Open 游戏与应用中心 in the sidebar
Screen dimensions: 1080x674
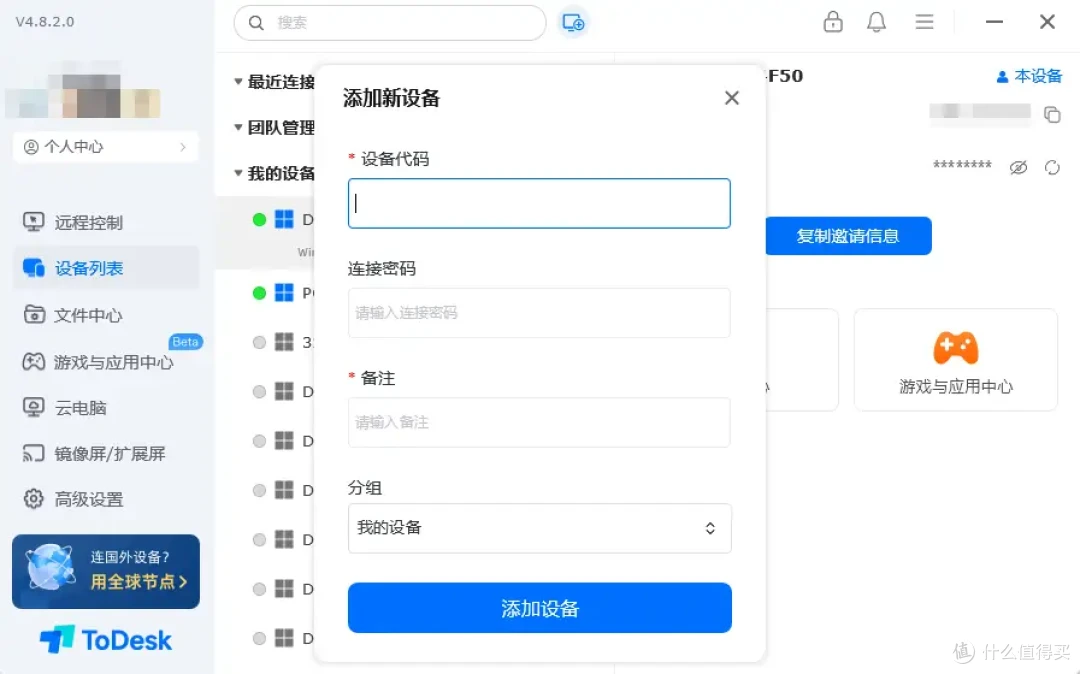pyautogui.click(x=105, y=361)
